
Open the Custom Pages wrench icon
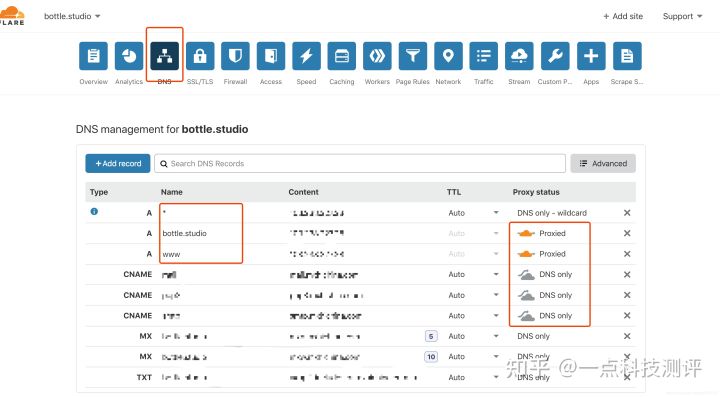coord(555,56)
